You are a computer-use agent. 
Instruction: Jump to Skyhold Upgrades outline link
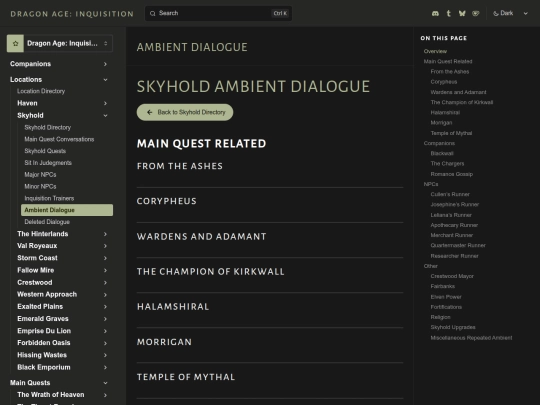(x=453, y=327)
